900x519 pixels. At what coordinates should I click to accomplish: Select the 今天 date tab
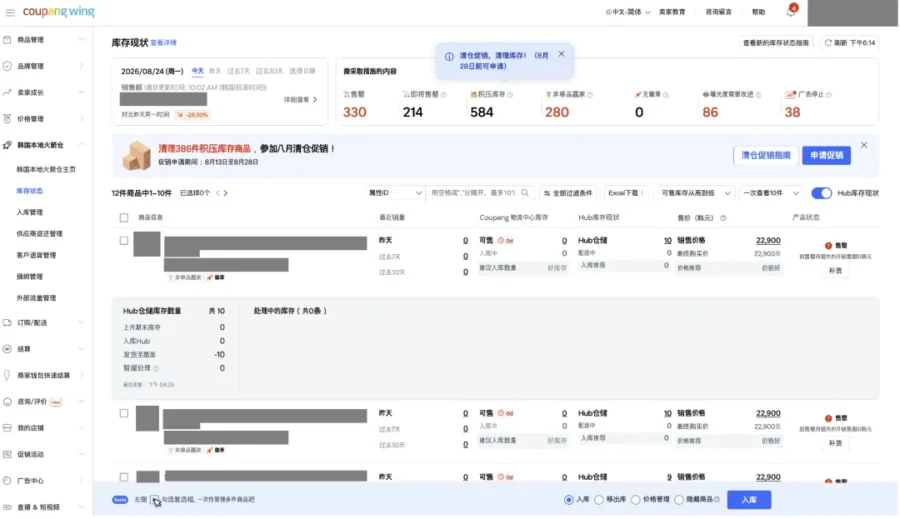click(197, 71)
